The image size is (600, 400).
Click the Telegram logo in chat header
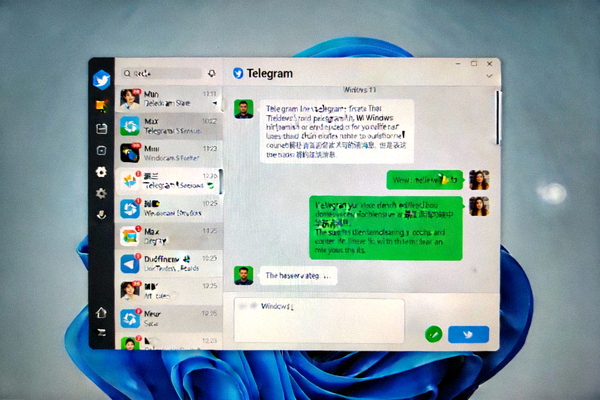(x=238, y=73)
